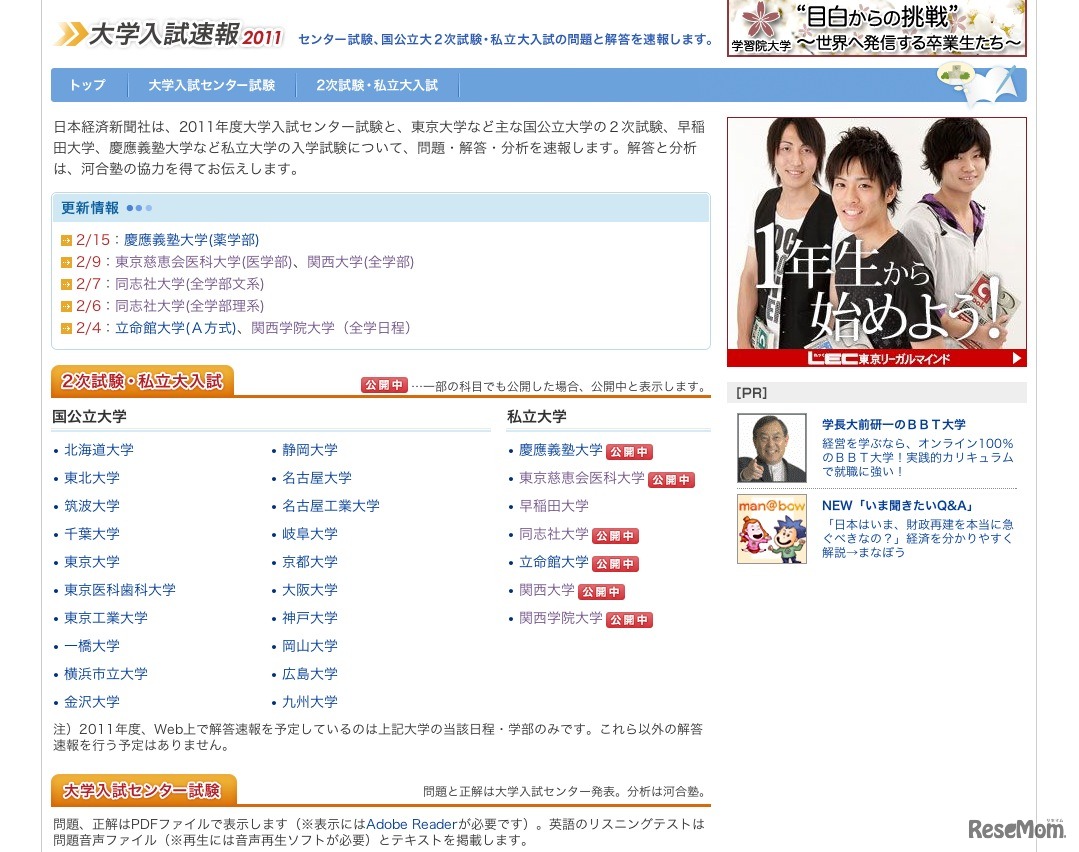
Task: Open the 横浜市立大学 link
Action: (106, 674)
